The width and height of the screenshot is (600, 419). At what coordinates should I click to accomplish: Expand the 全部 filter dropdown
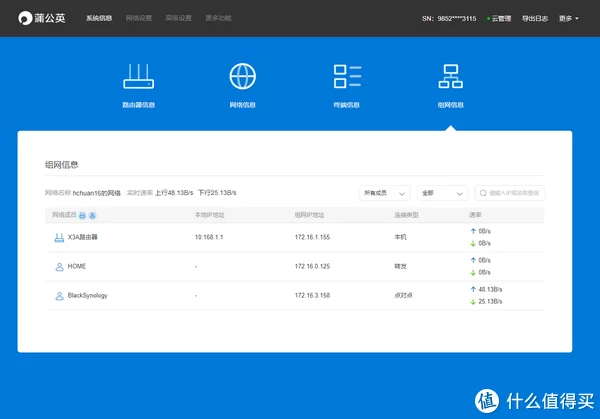(x=443, y=193)
